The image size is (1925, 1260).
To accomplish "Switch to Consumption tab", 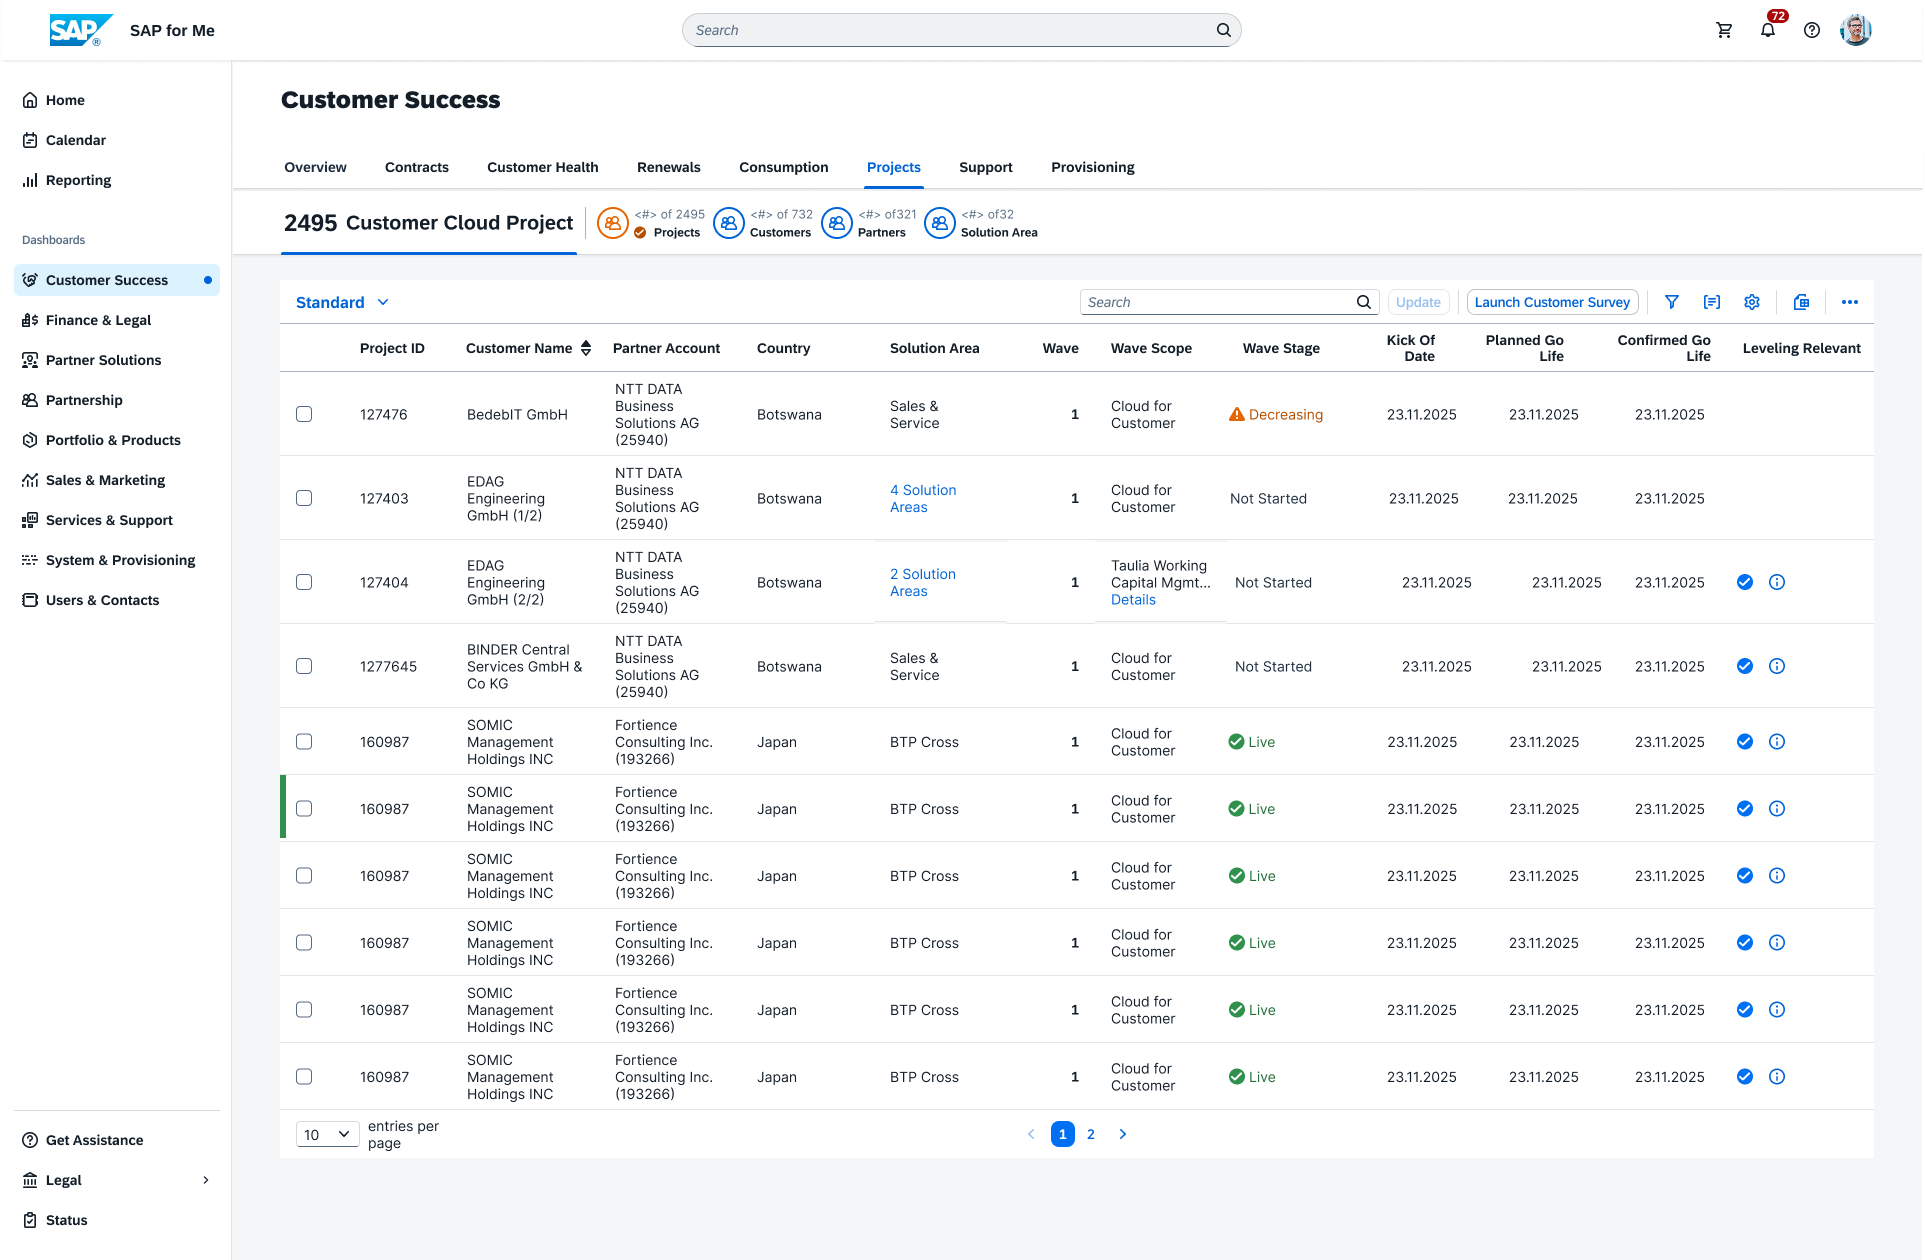I will pos(784,167).
